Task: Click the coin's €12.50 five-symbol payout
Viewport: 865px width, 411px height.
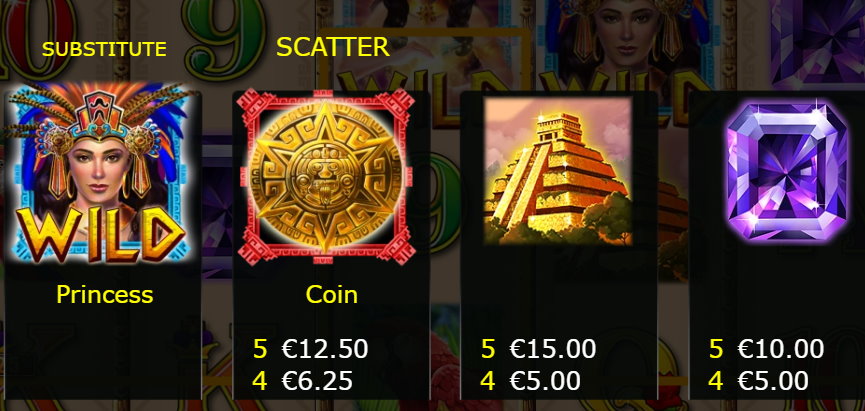Action: (324, 349)
